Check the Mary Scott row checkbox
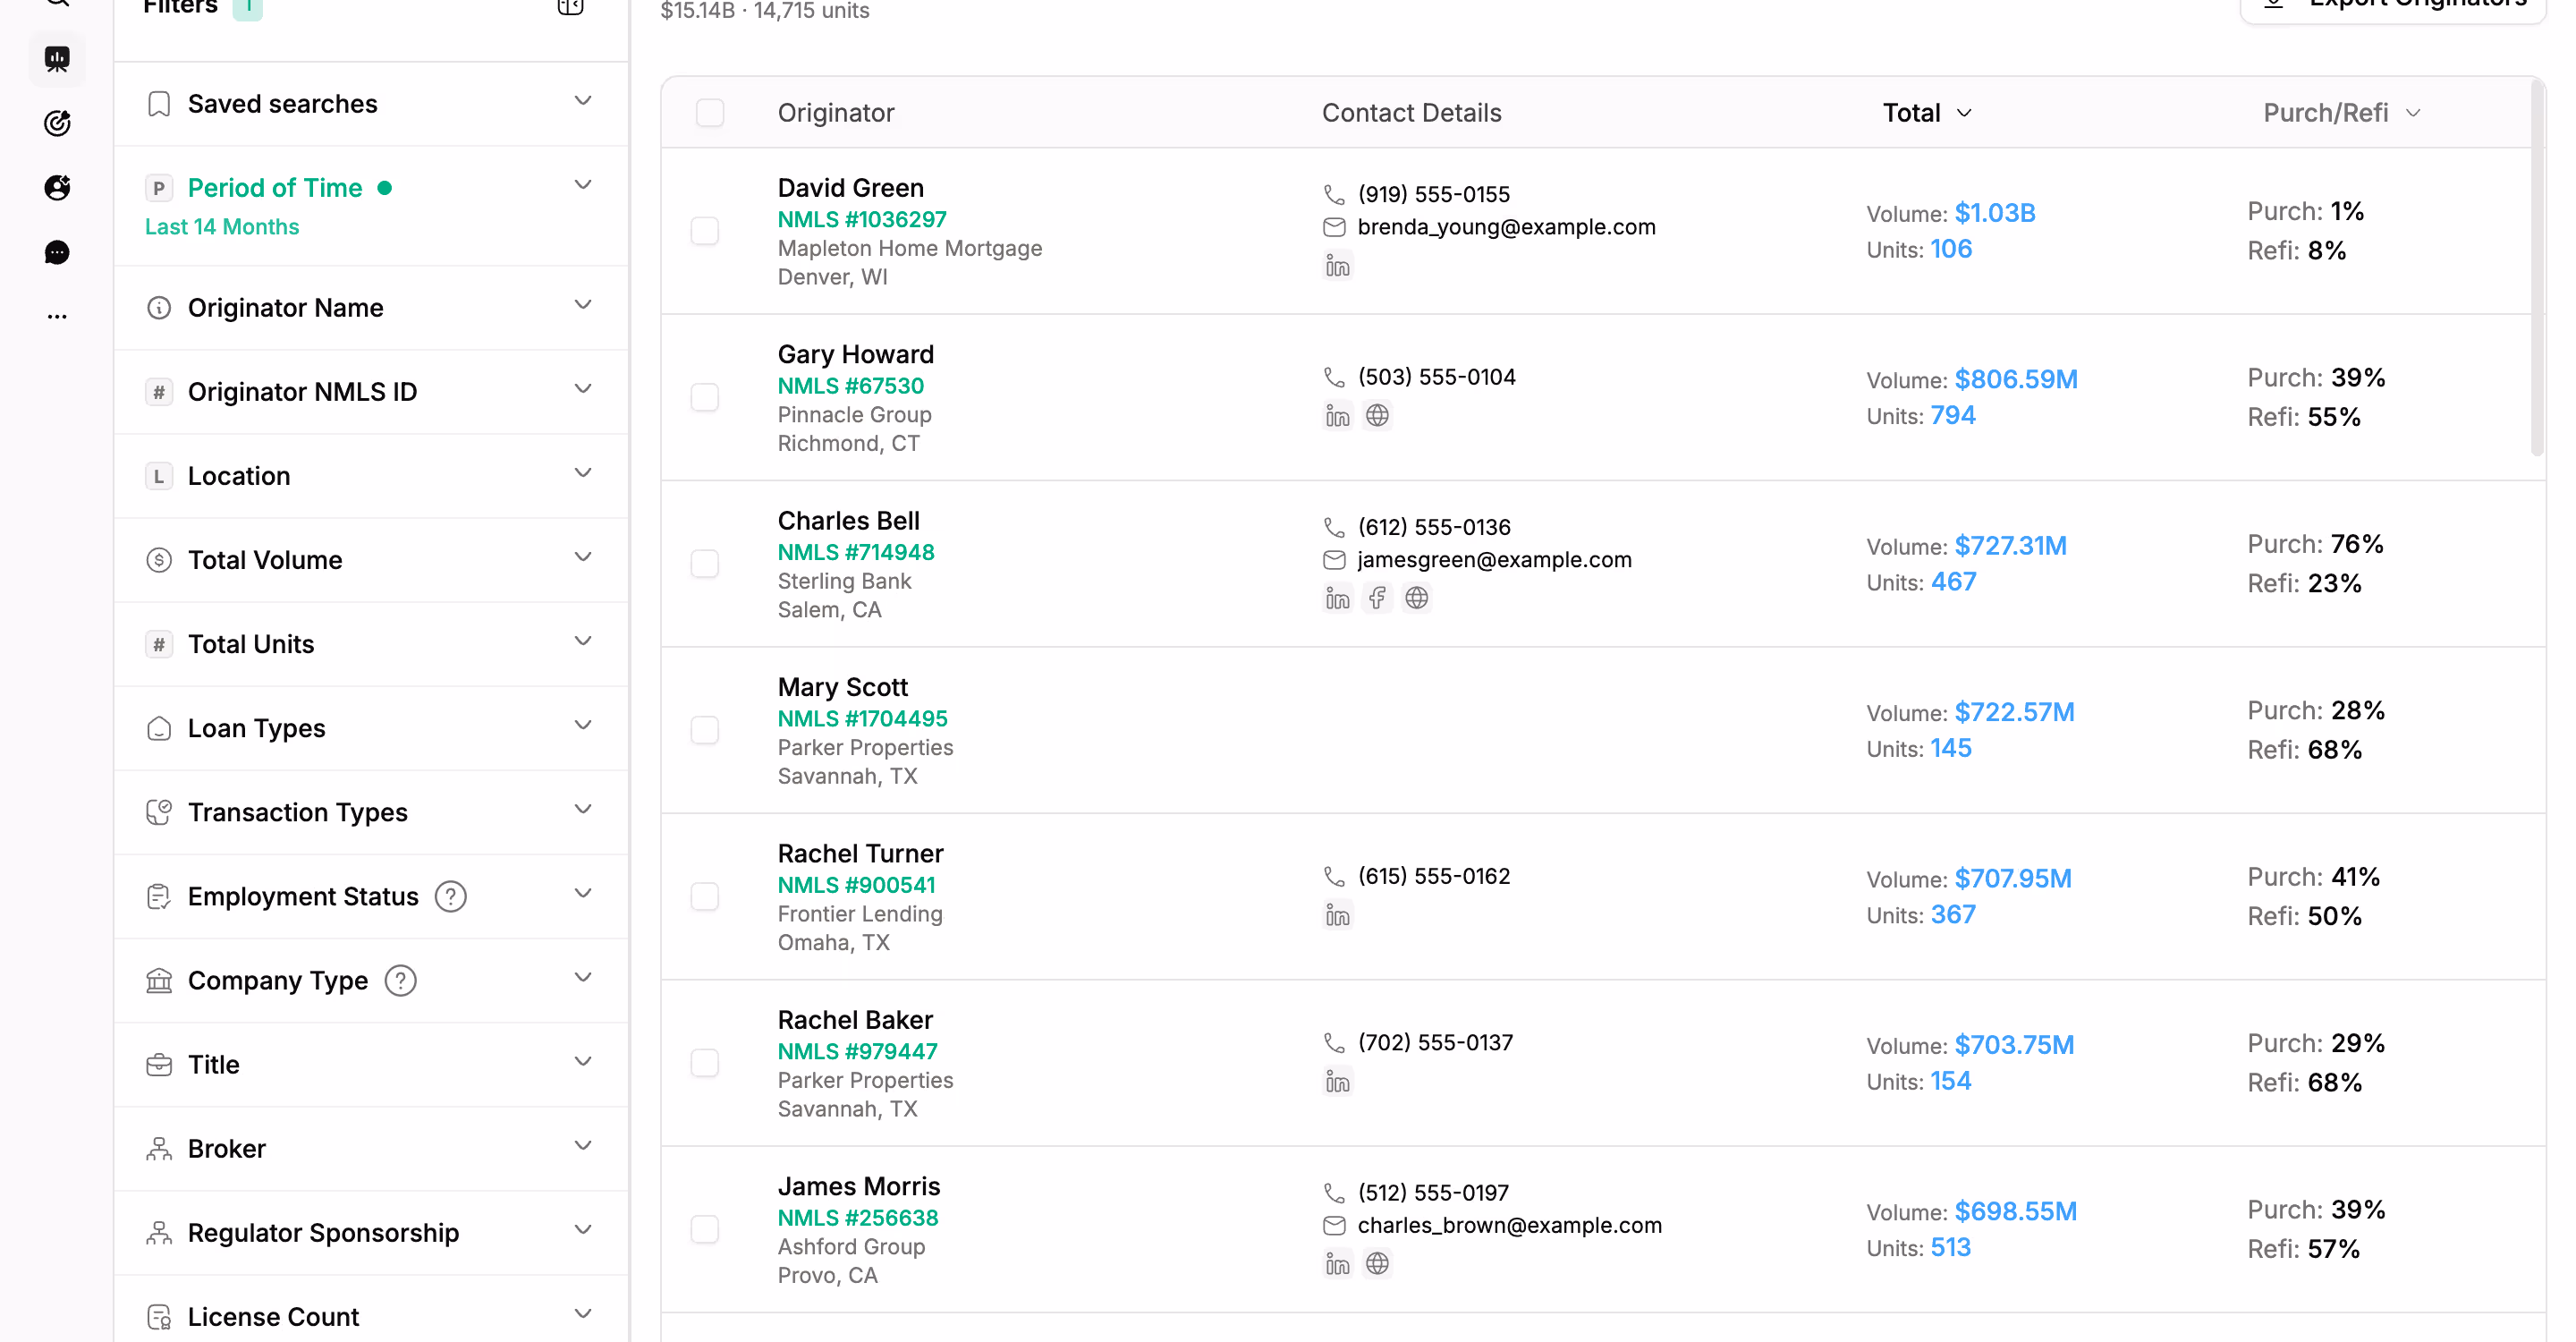This screenshot has height=1342, width=2576. [x=705, y=730]
